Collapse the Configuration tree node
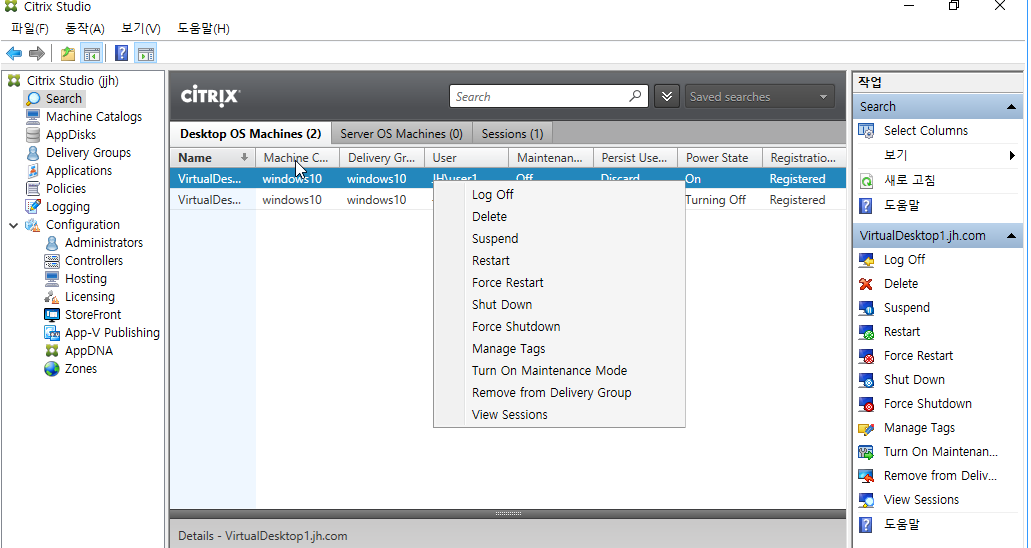 pyautogui.click(x=13, y=225)
